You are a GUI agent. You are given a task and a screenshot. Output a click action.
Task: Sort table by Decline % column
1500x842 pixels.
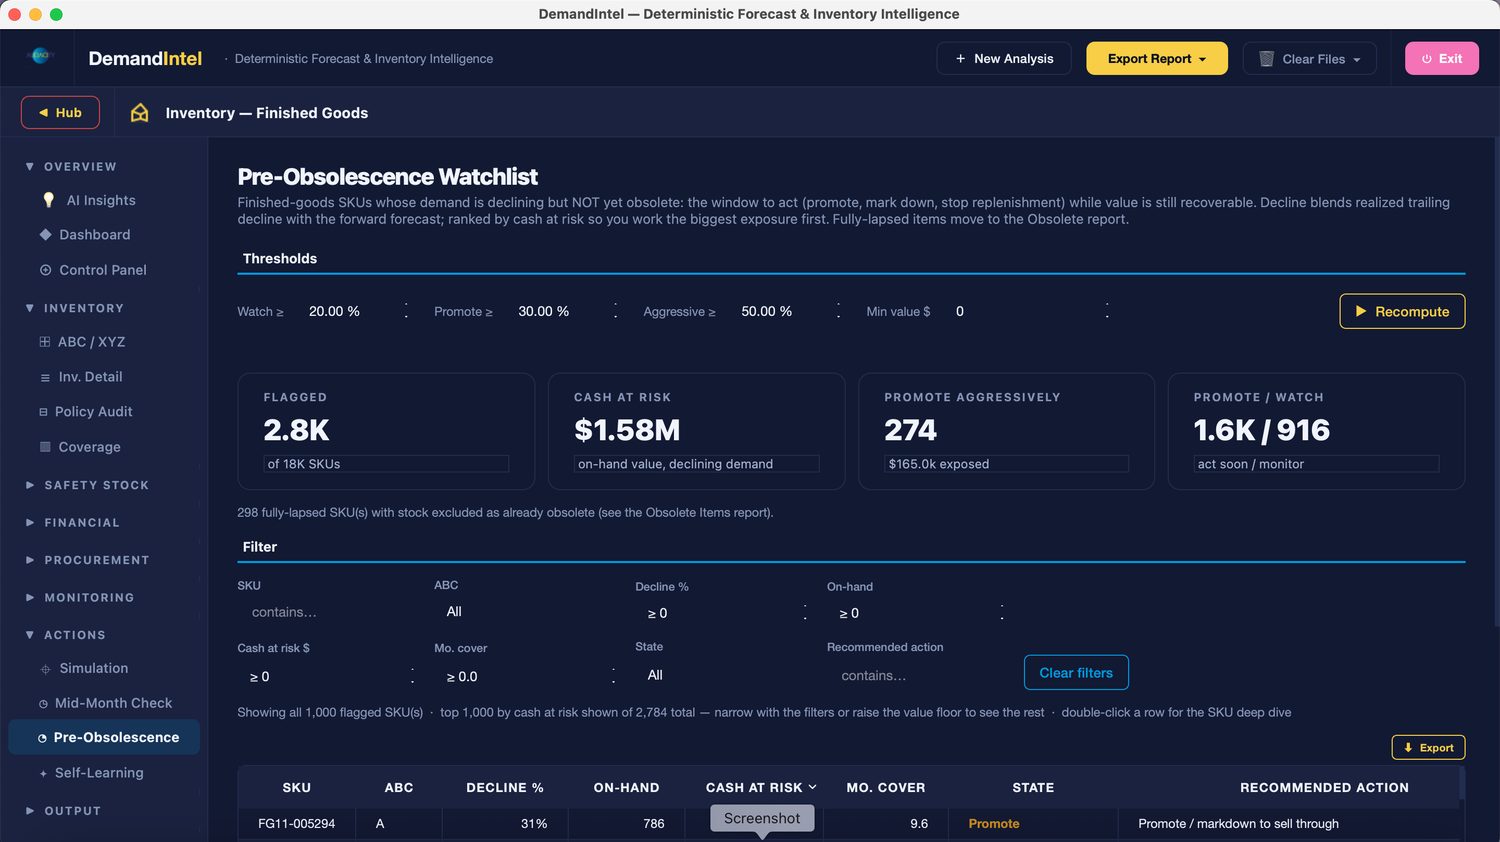coord(505,788)
